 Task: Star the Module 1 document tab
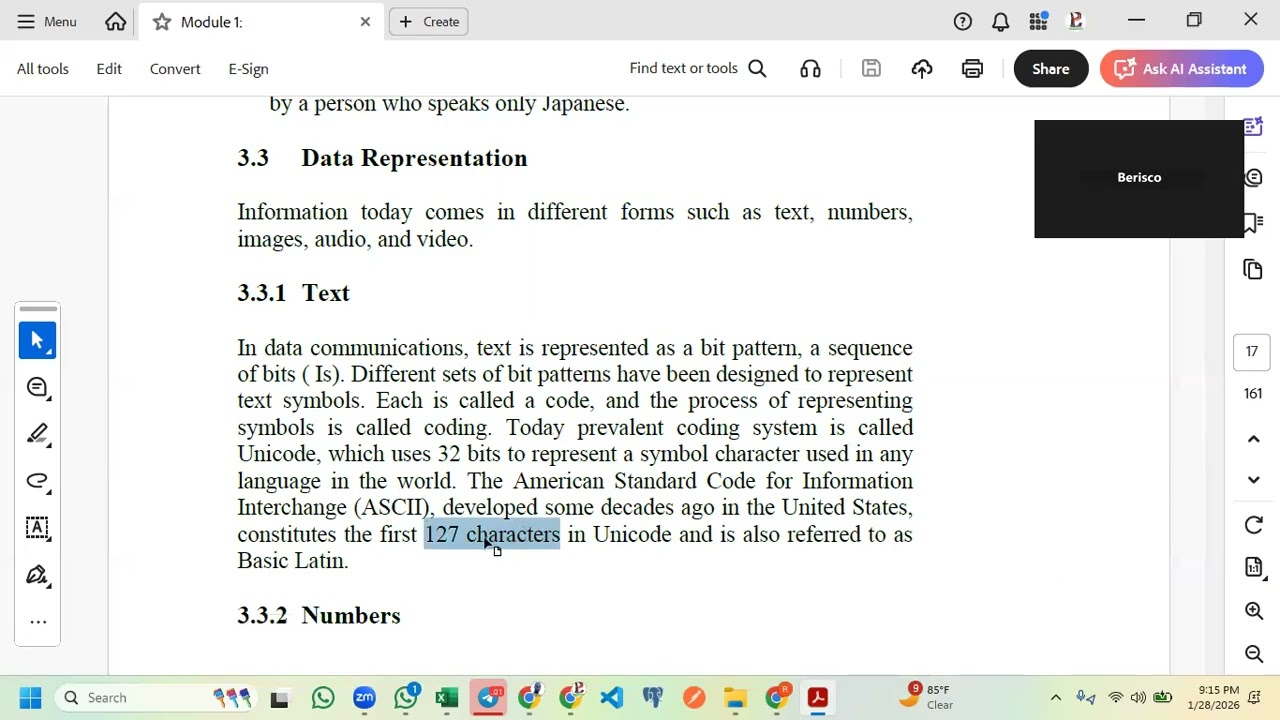click(162, 21)
